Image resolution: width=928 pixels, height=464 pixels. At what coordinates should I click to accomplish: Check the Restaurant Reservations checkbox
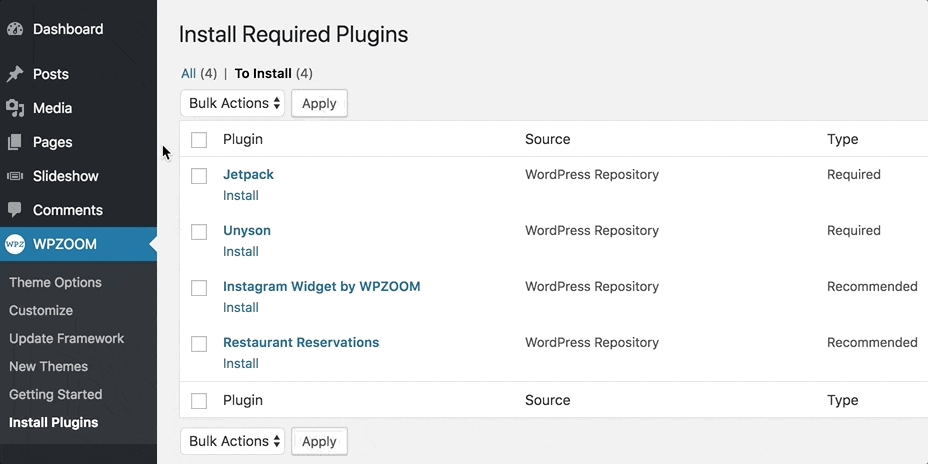199,344
